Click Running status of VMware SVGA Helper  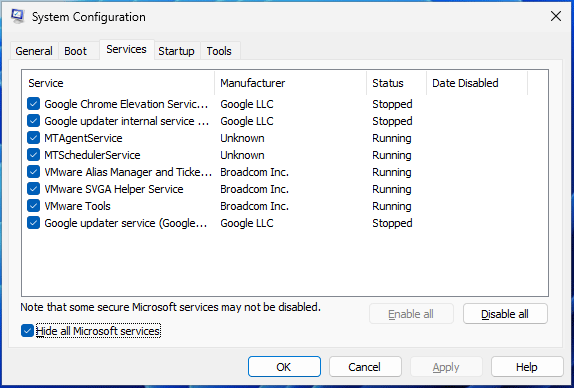[392, 189]
